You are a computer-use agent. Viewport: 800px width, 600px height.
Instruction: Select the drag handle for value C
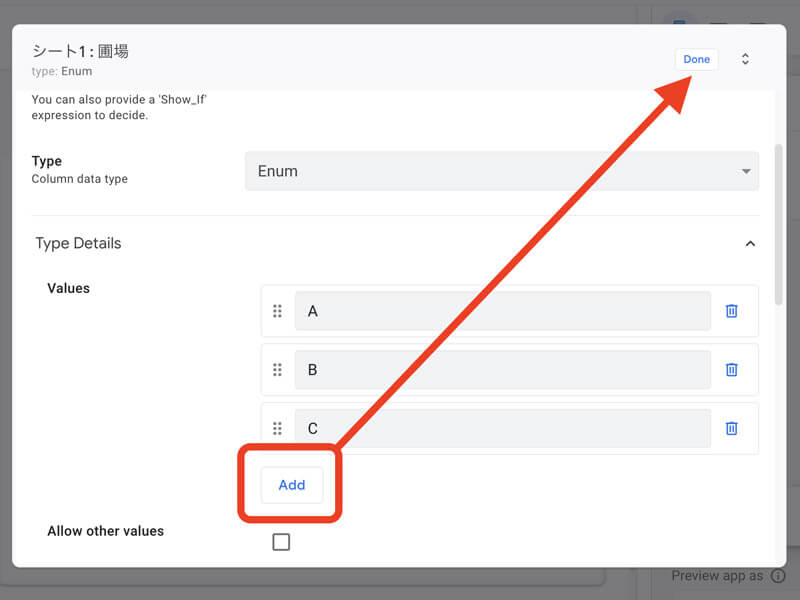(277, 428)
